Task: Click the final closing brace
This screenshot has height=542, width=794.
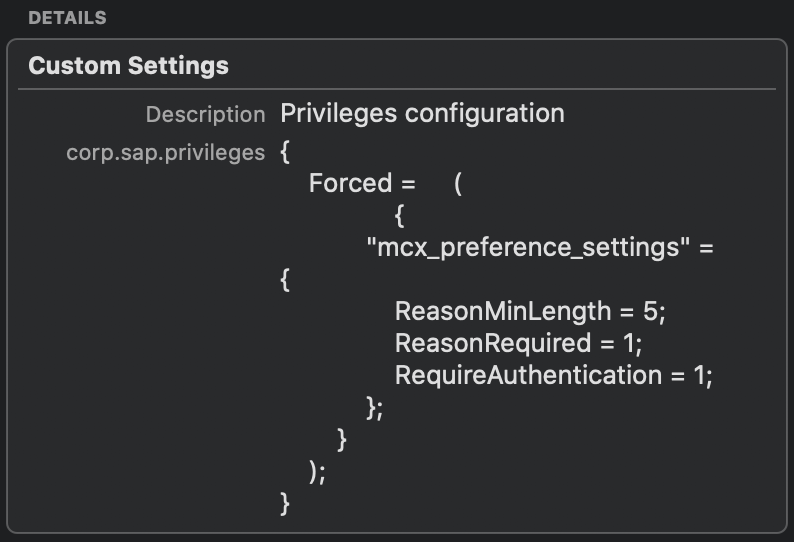Action: [x=285, y=504]
